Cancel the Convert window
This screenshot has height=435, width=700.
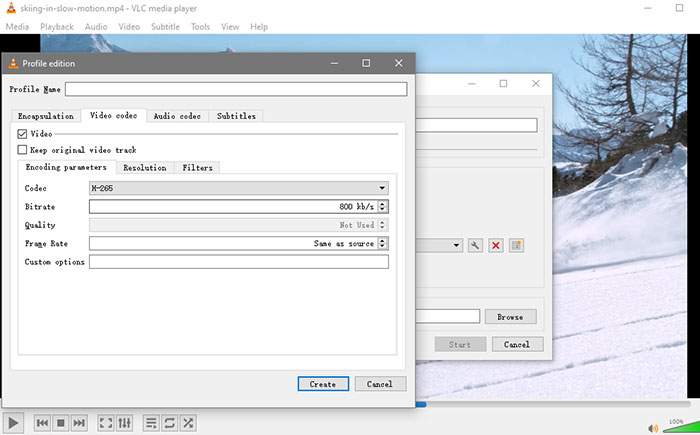517,344
